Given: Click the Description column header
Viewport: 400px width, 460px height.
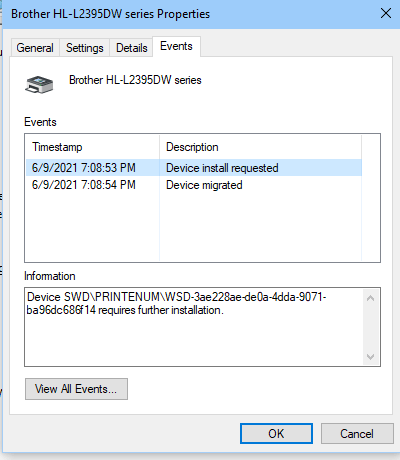Looking at the screenshot, I should 260,147.
